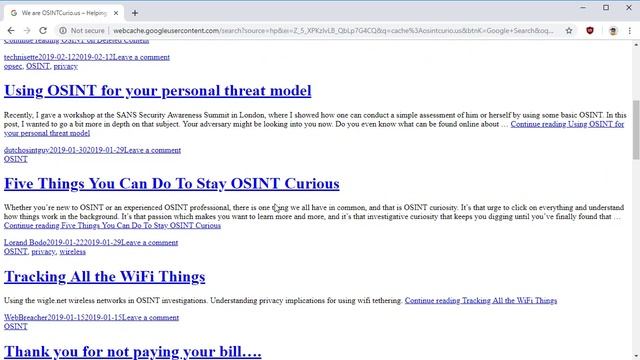This screenshot has height=360, width=640.
Task: Open author link Lorand Bodo
Action: point(25,242)
